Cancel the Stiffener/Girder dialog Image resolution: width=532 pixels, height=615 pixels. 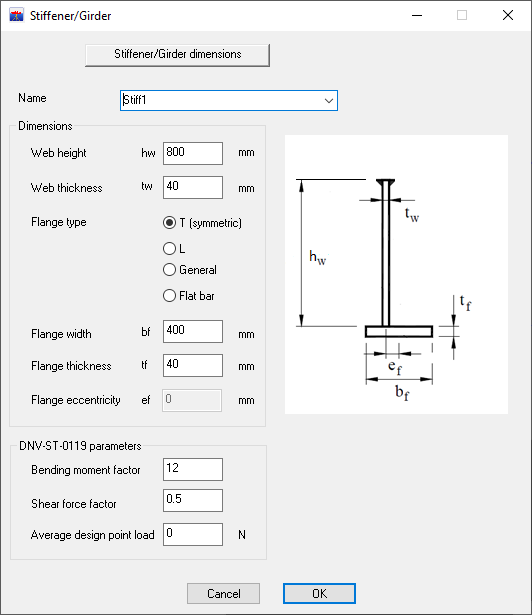pyautogui.click(x=223, y=593)
